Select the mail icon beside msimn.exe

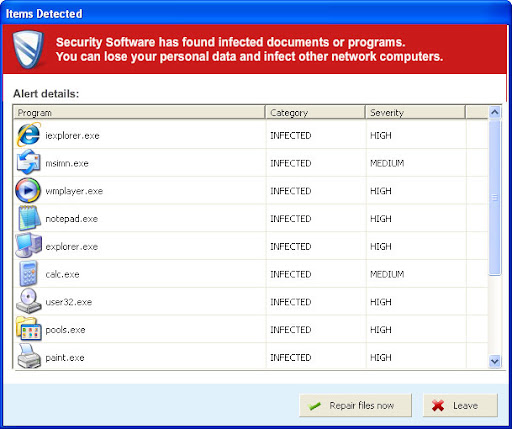point(29,162)
